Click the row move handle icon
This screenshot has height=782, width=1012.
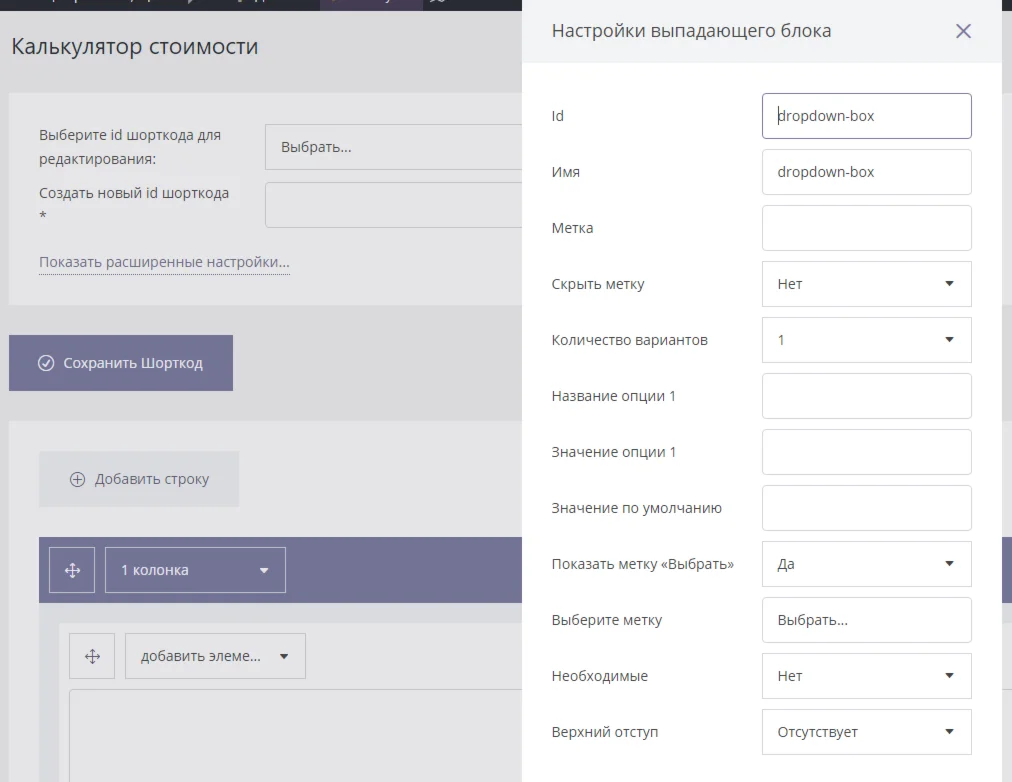(72, 570)
